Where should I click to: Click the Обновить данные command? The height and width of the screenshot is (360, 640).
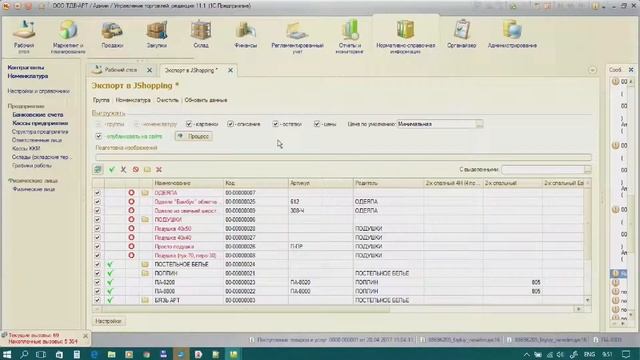click(x=206, y=100)
